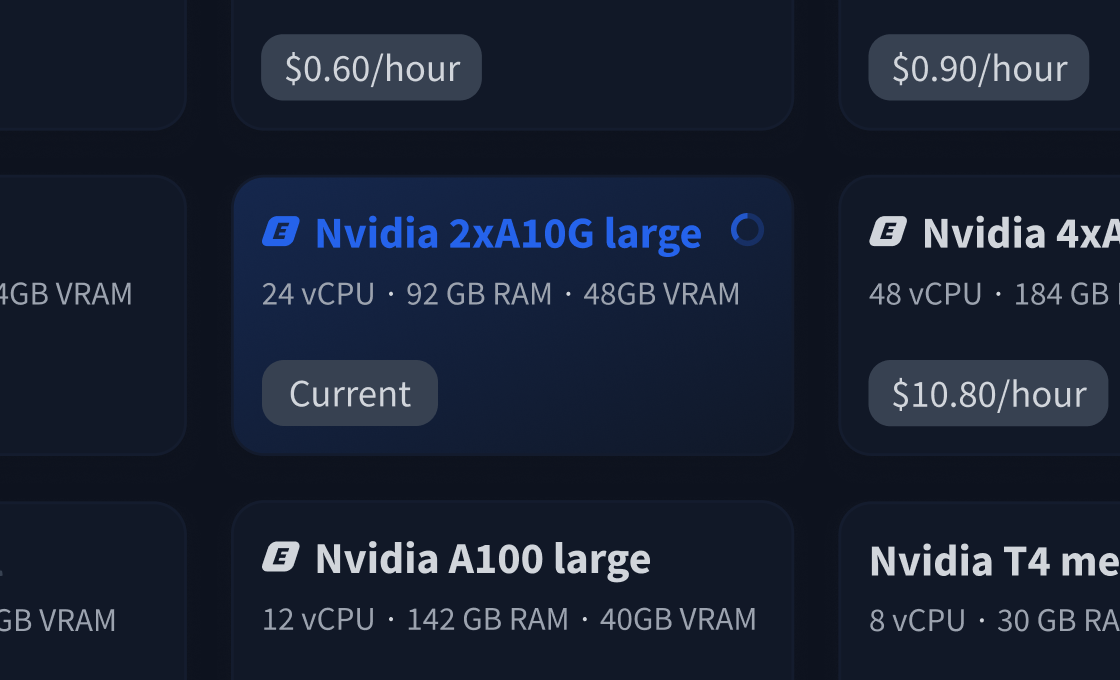Click the Current badge on the highlighted card
This screenshot has width=1120, height=680.
(x=349, y=393)
